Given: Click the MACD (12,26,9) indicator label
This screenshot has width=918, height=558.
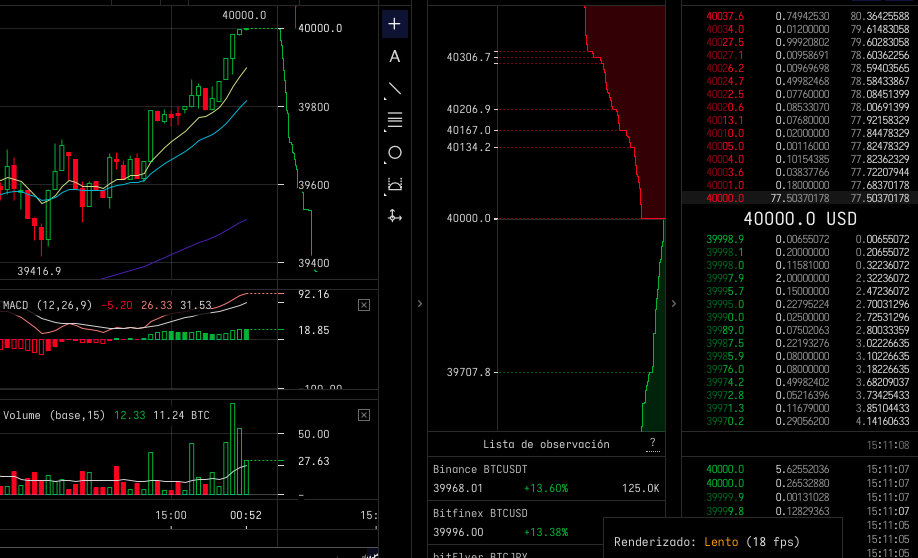Looking at the screenshot, I should (47, 305).
